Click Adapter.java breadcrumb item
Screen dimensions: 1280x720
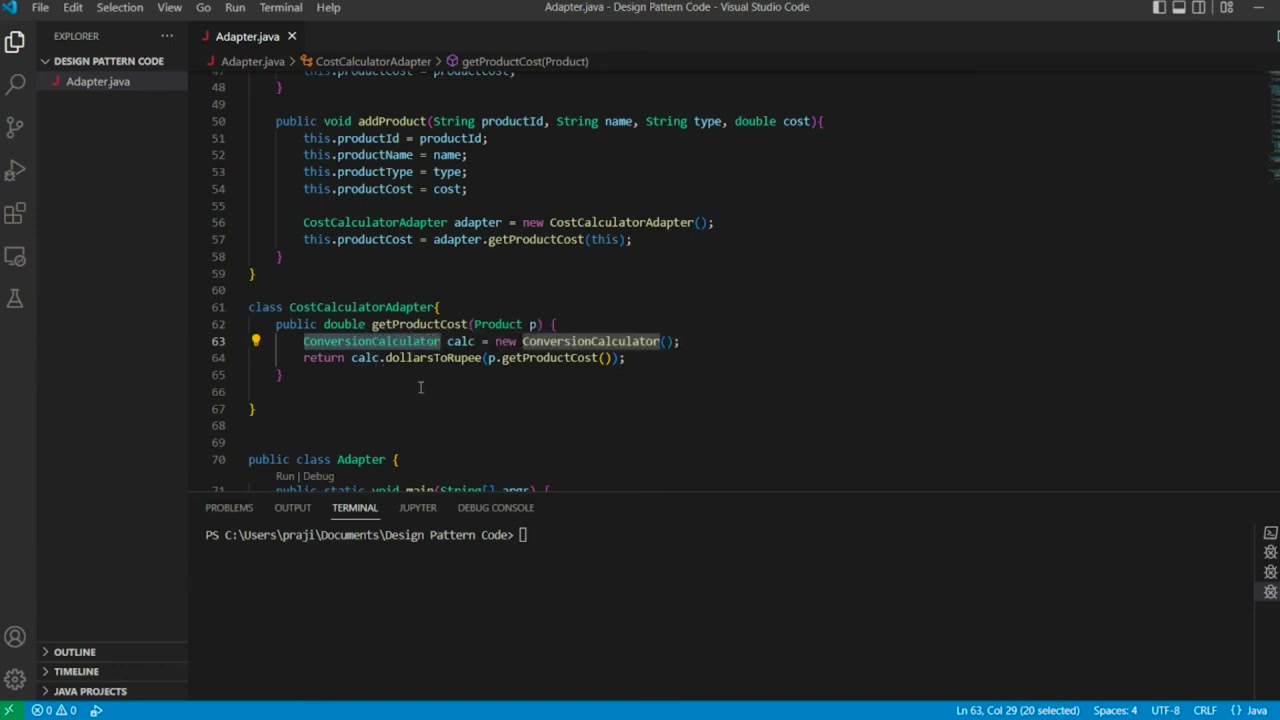tap(252, 61)
